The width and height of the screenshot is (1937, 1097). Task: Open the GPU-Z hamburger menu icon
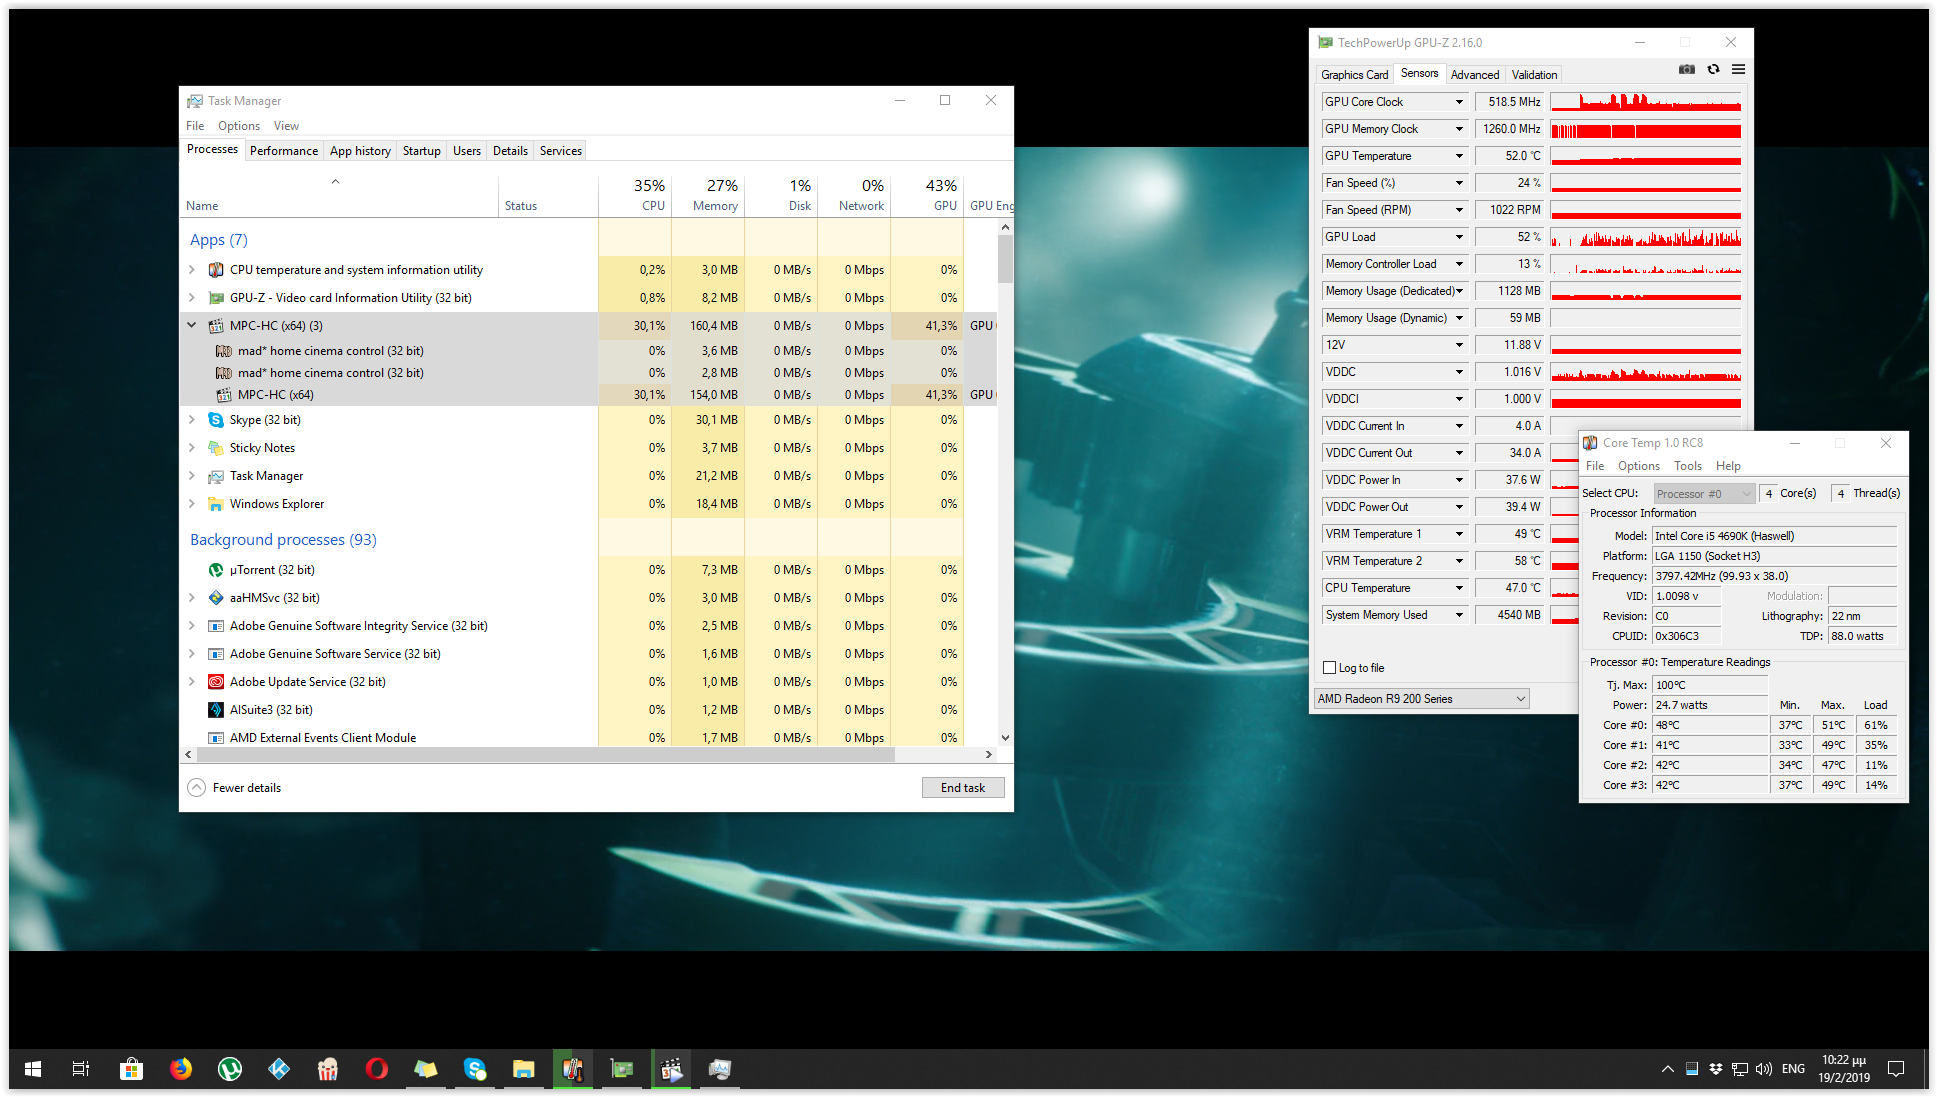[1738, 69]
